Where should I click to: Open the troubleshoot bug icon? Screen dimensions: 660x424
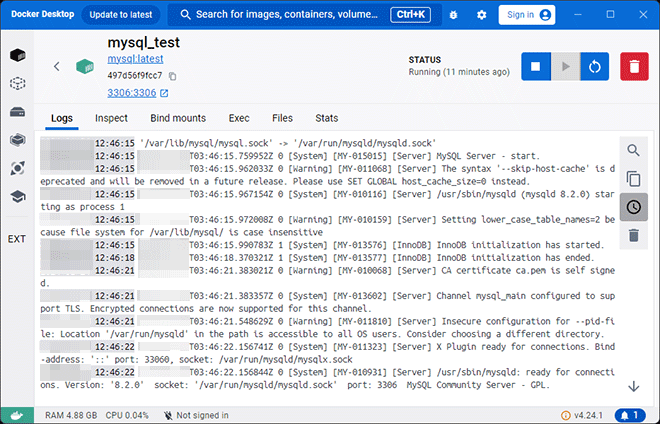(x=453, y=15)
